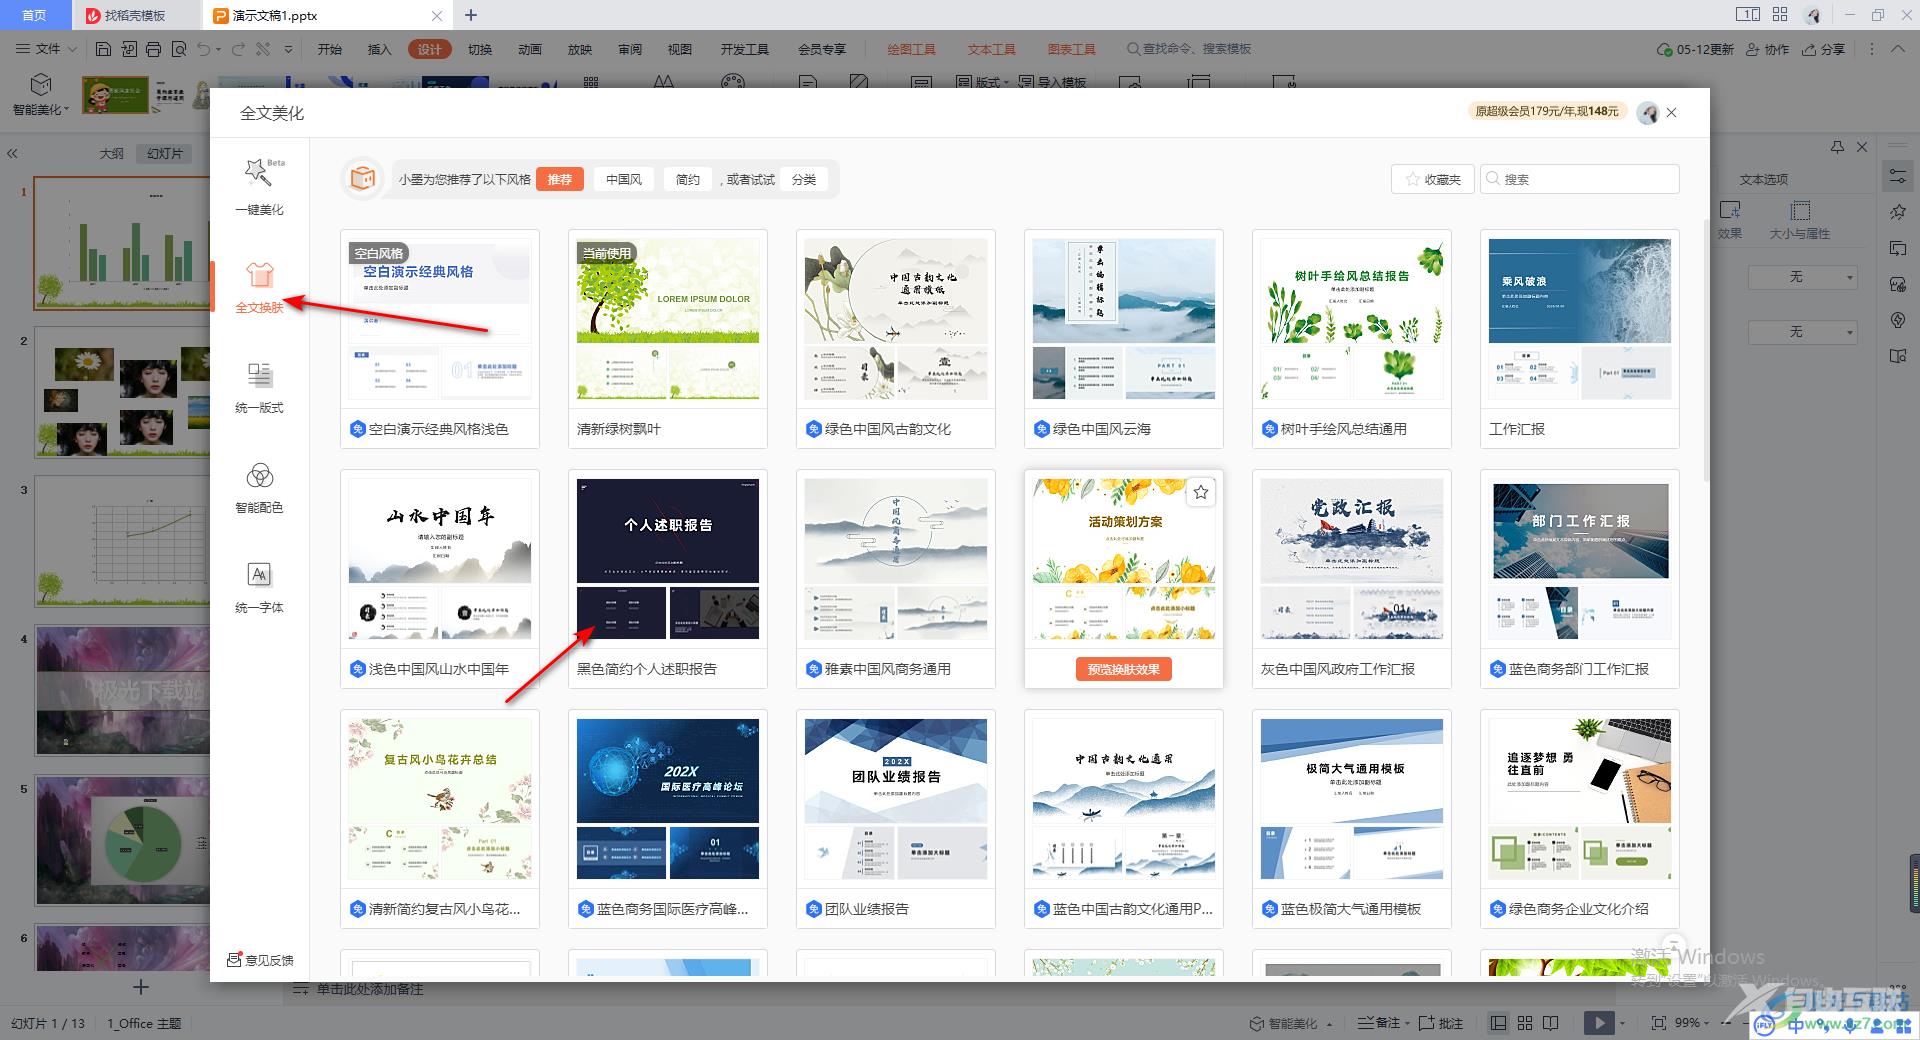This screenshot has width=1920, height=1040.
Task: Choose the 雅素中国风商务通用 template
Action: pos(896,579)
